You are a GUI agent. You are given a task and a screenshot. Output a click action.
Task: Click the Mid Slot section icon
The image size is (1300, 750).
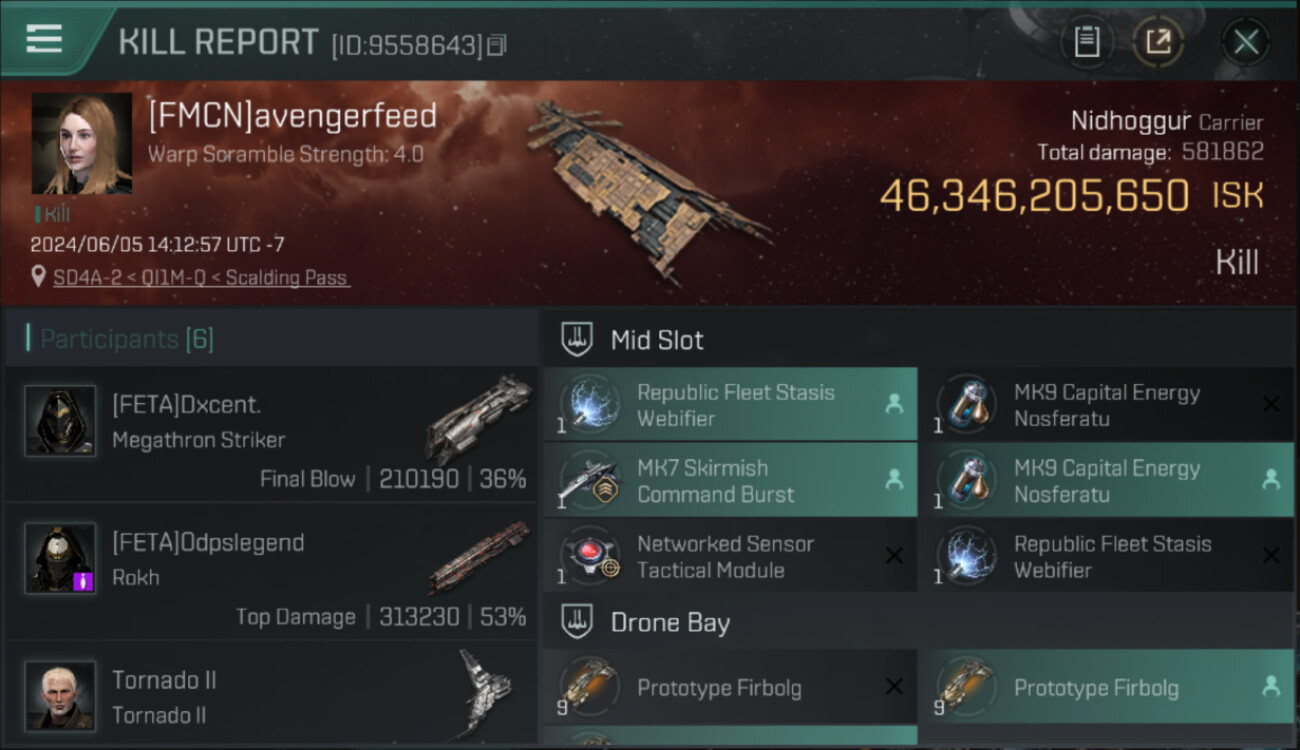pyautogui.click(x=577, y=339)
